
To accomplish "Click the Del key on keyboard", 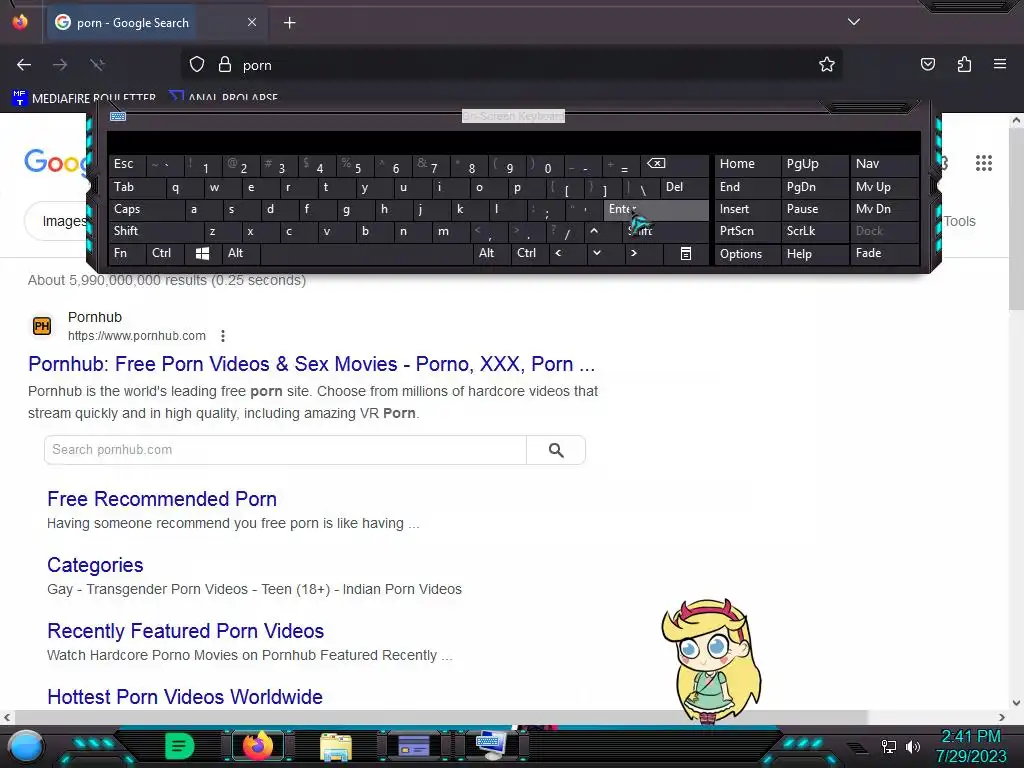I will point(684,187).
